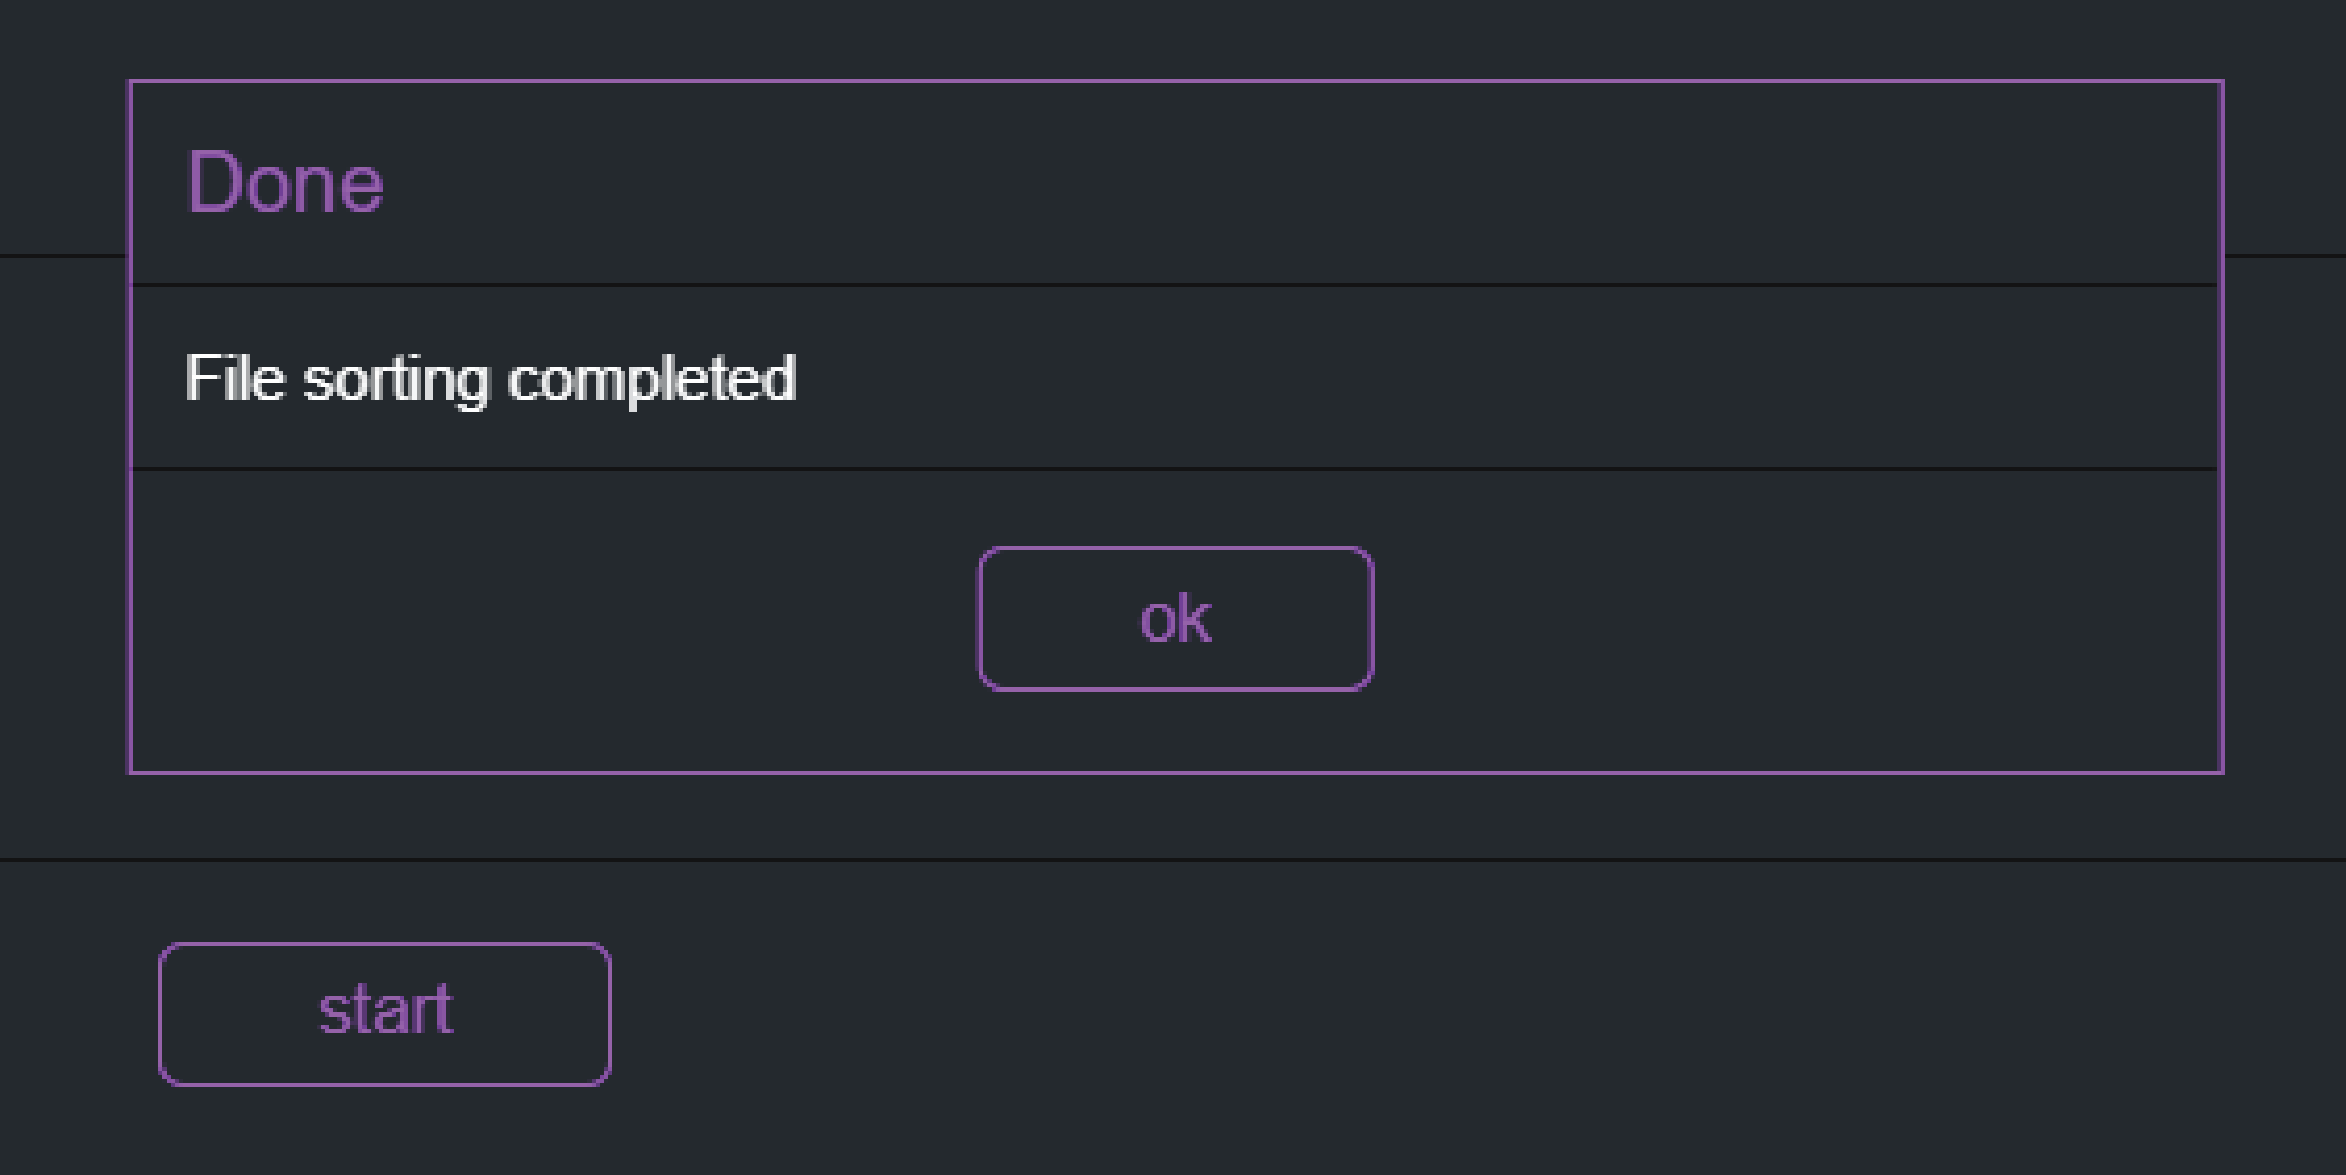Tap the rounded ok button
This screenshot has width=2346, height=1175.
click(x=1175, y=619)
